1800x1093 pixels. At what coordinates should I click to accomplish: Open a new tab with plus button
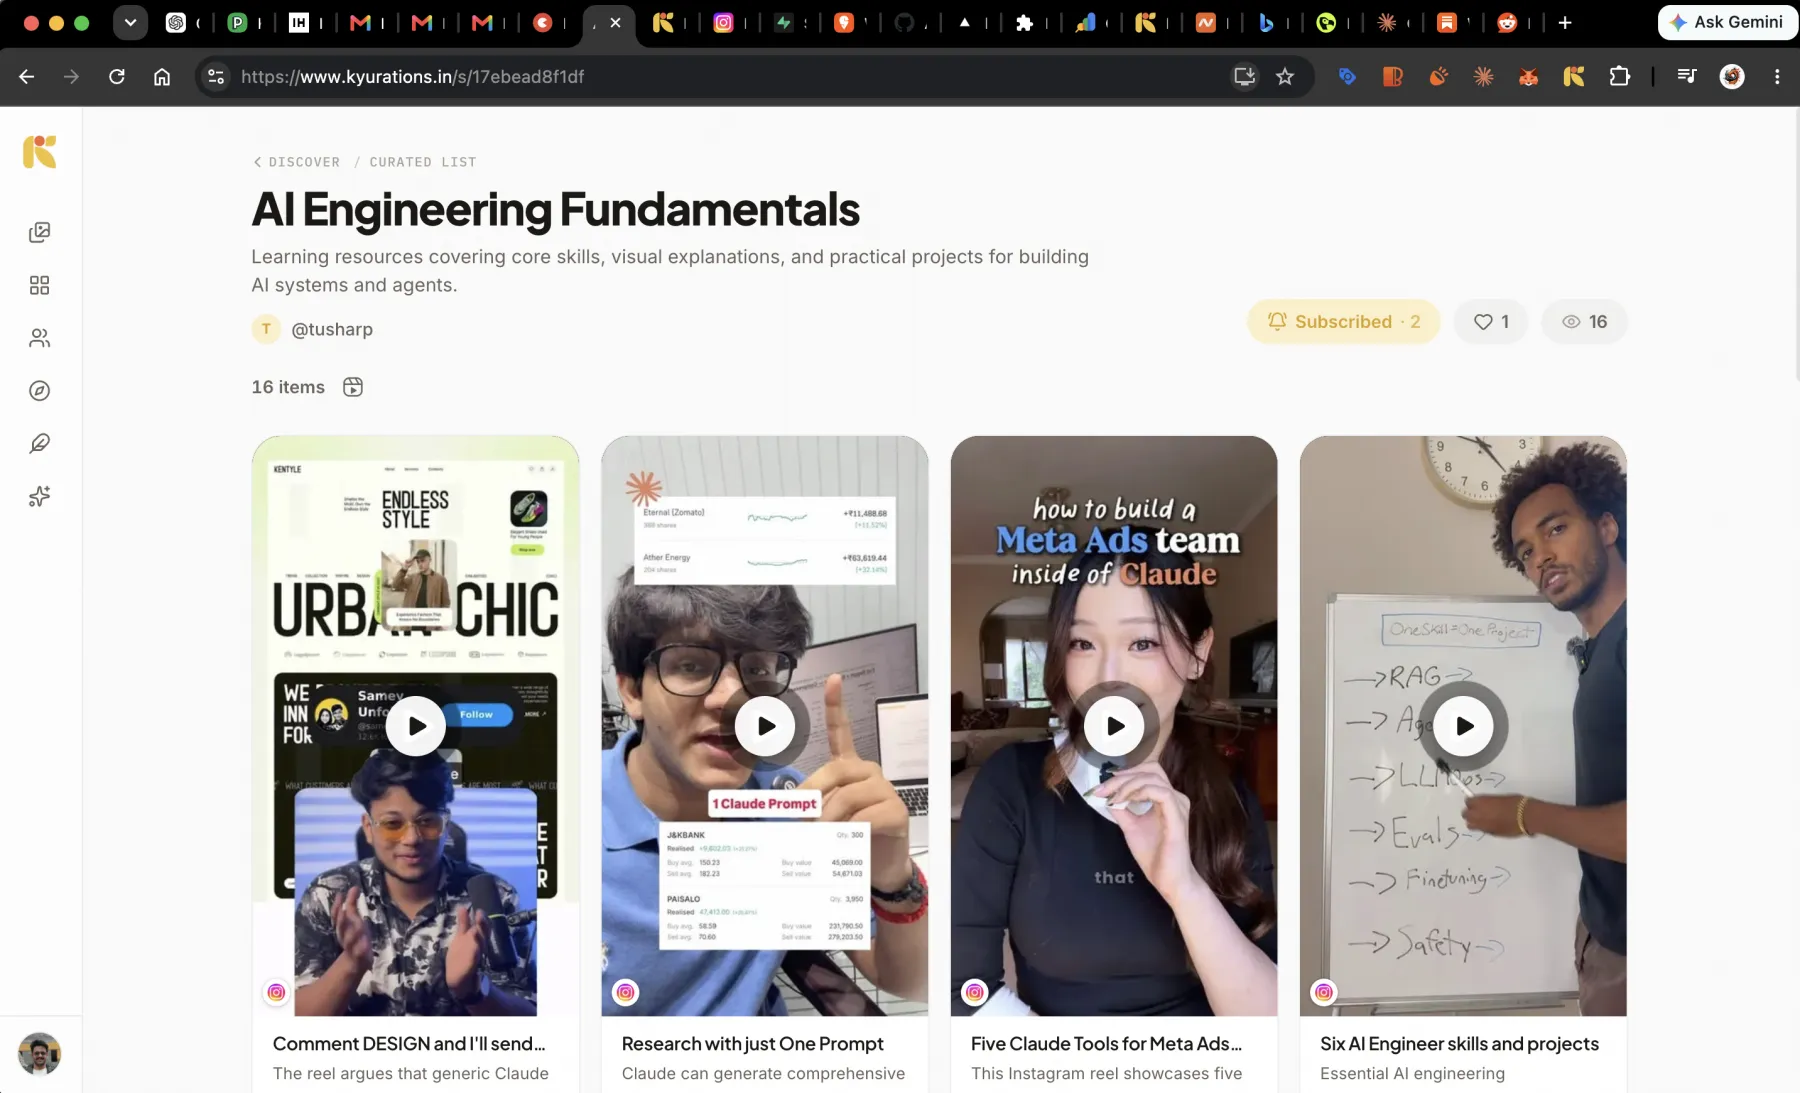point(1565,22)
